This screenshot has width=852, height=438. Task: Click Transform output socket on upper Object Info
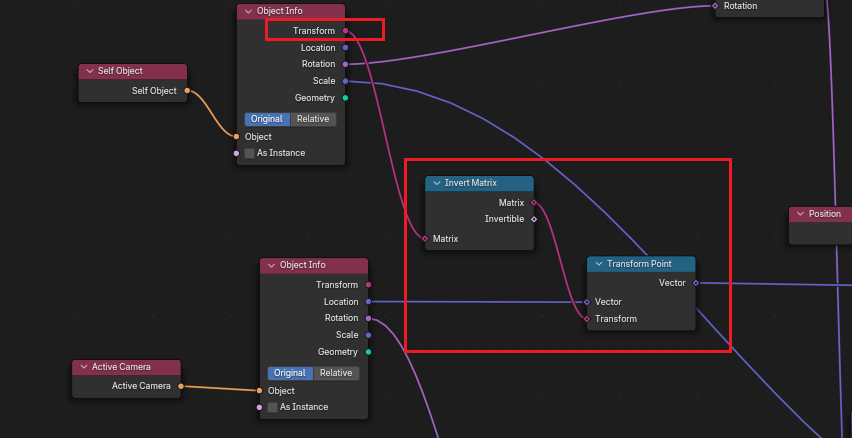point(346,31)
